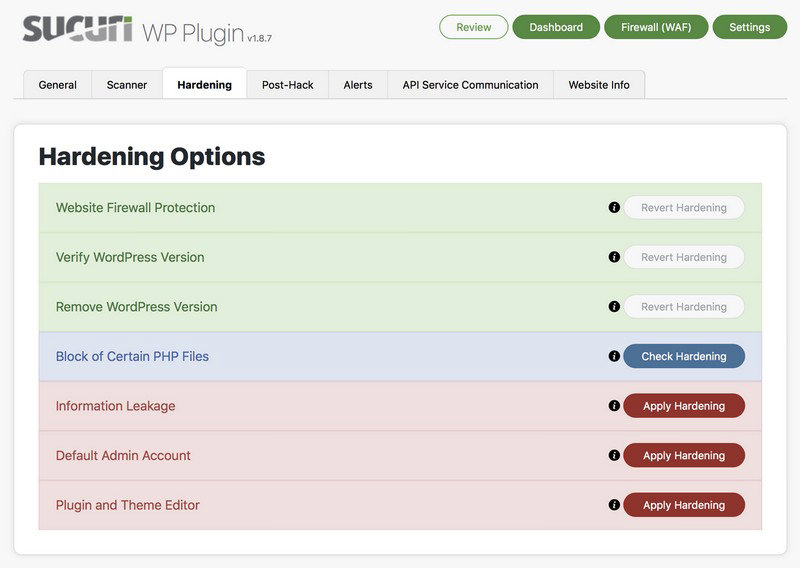The height and width of the screenshot is (568, 800).
Task: Click the v1.8.7 version text
Action: (x=259, y=38)
